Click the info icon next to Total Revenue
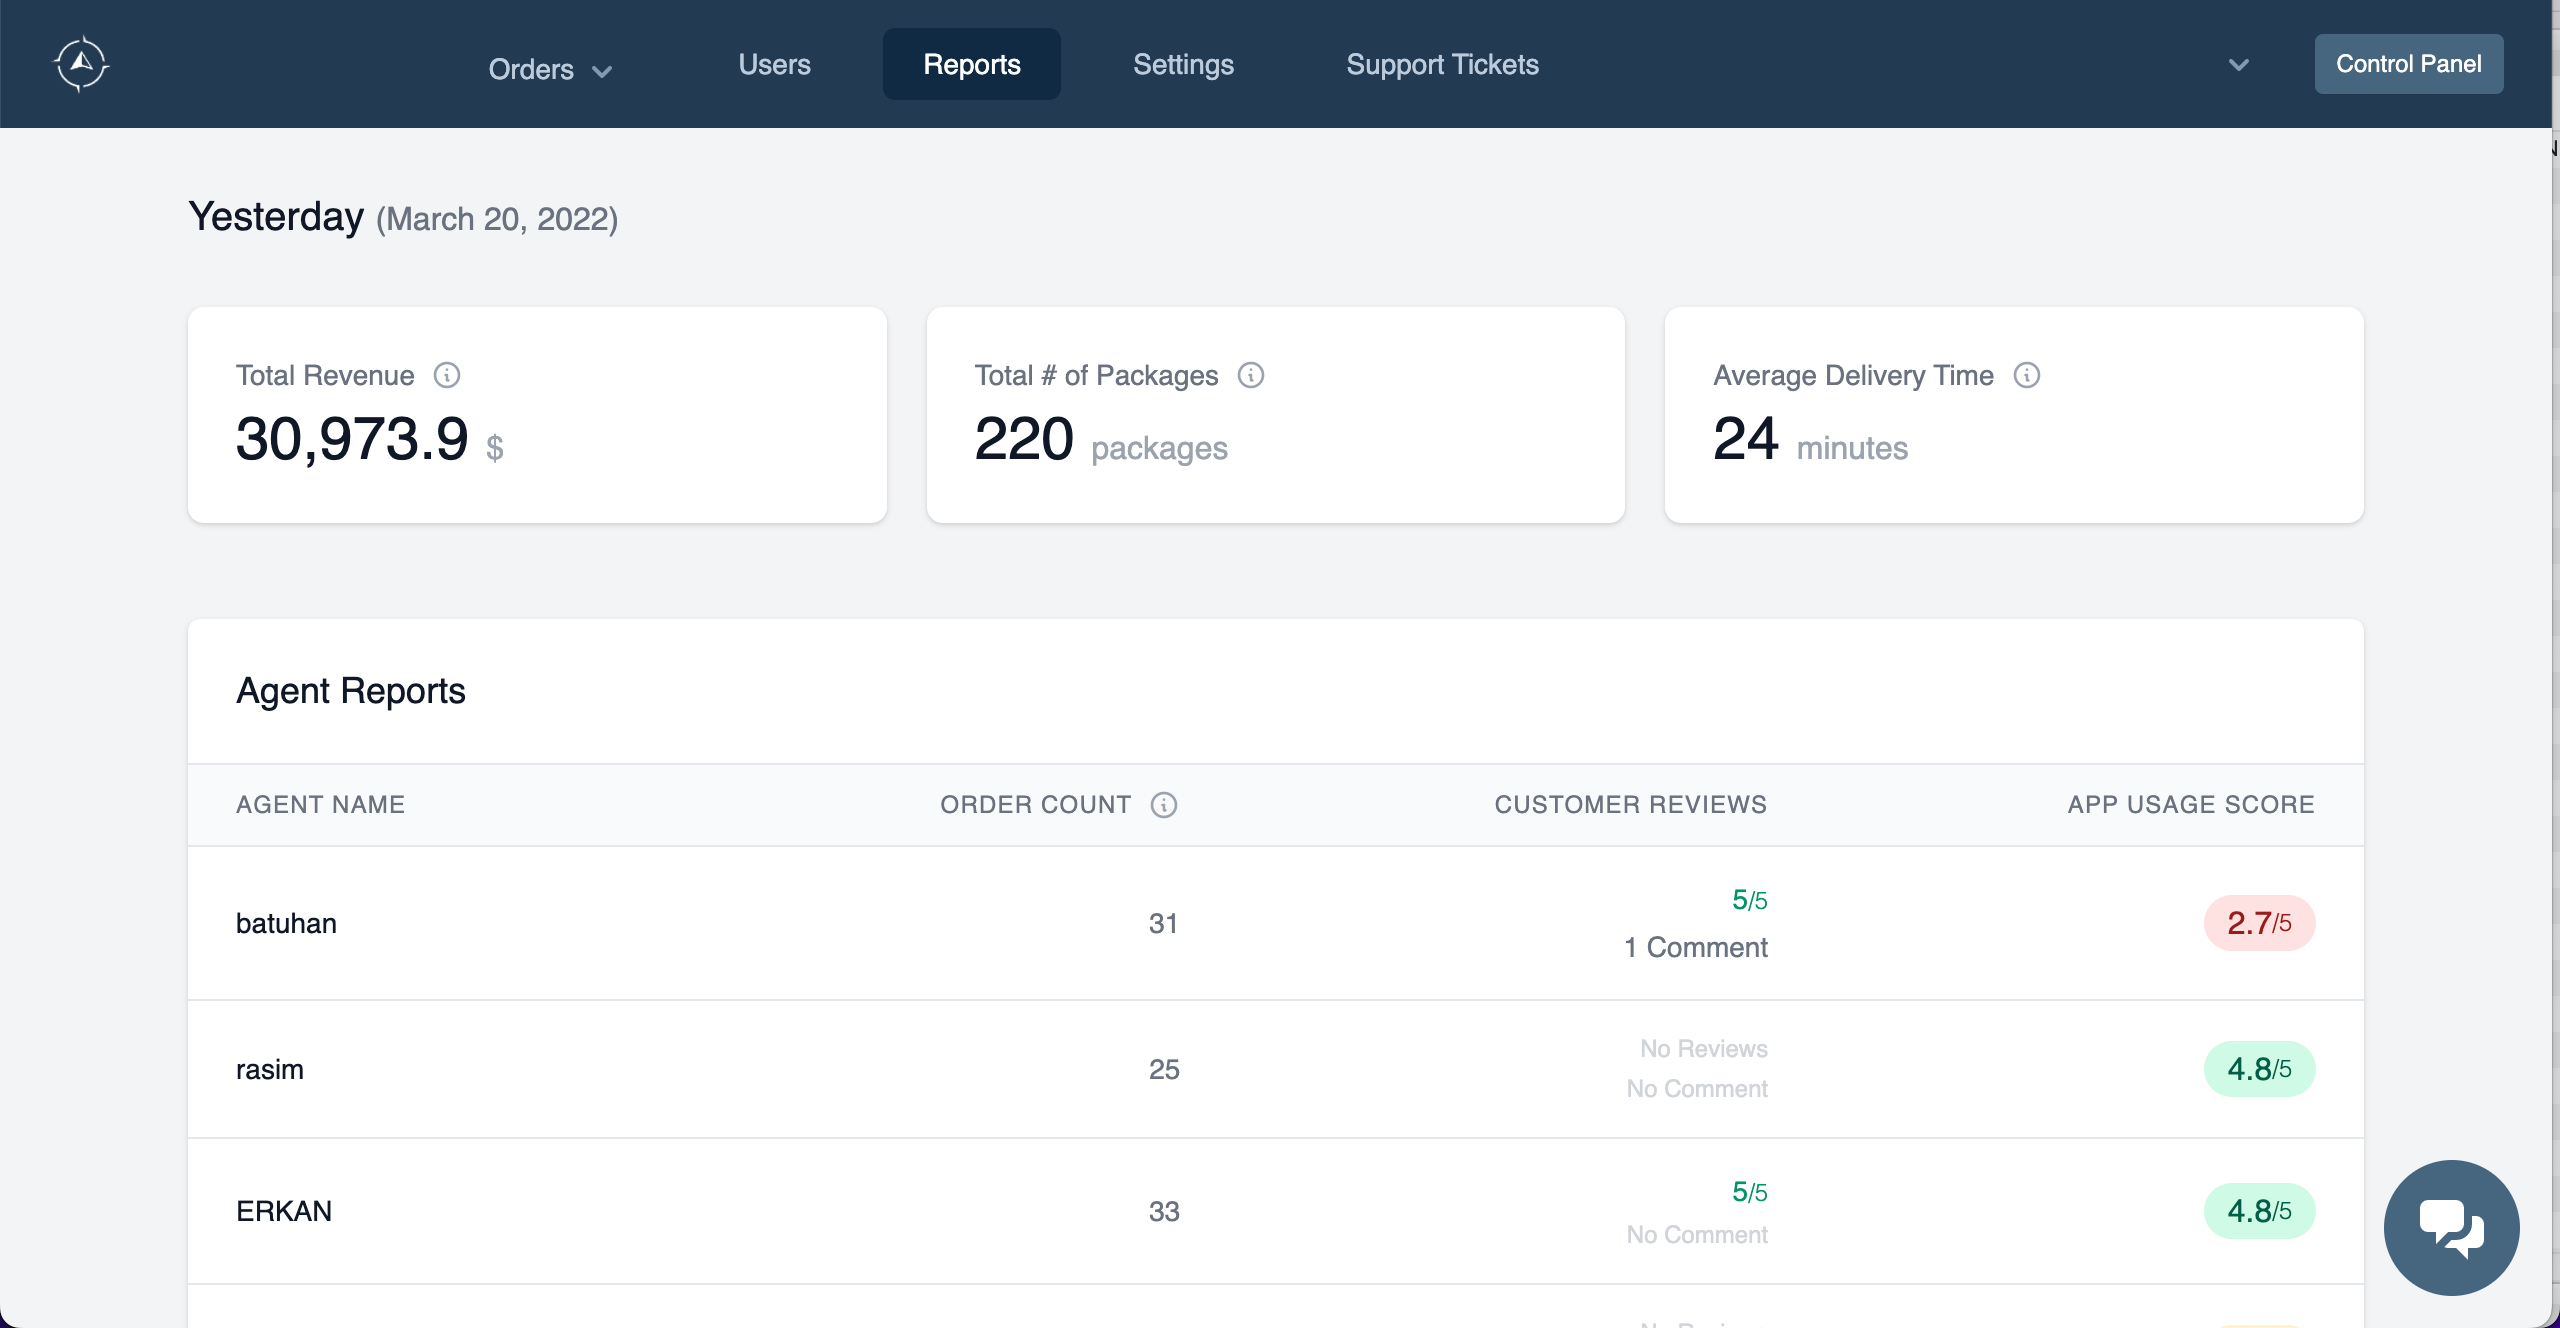Viewport: 2560px width, 1328px height. point(446,375)
